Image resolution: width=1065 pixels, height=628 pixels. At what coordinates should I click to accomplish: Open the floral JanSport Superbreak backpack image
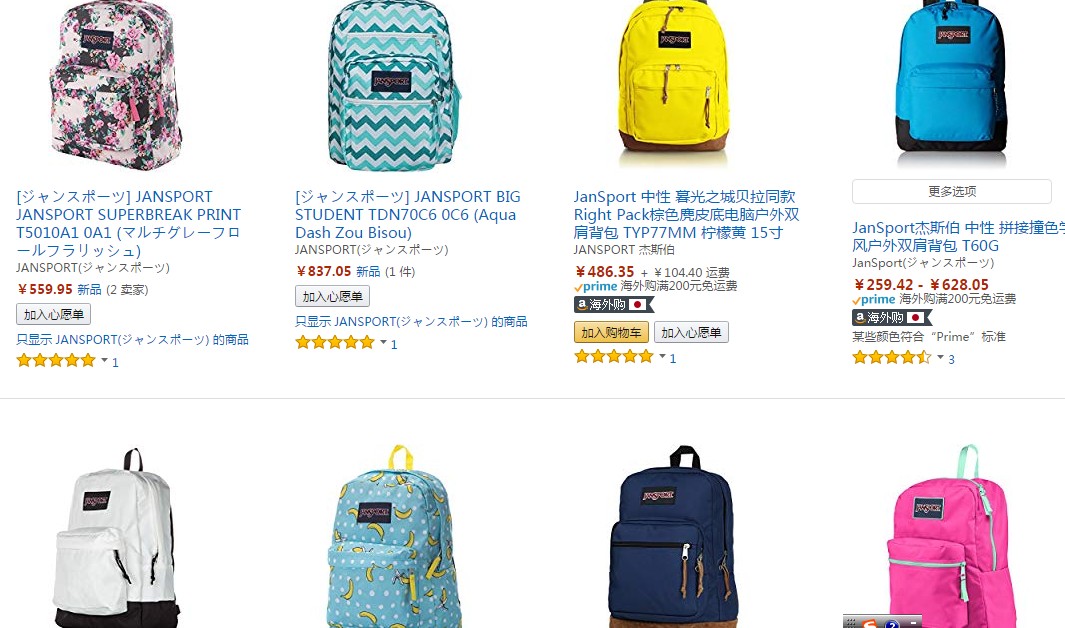(x=115, y=85)
